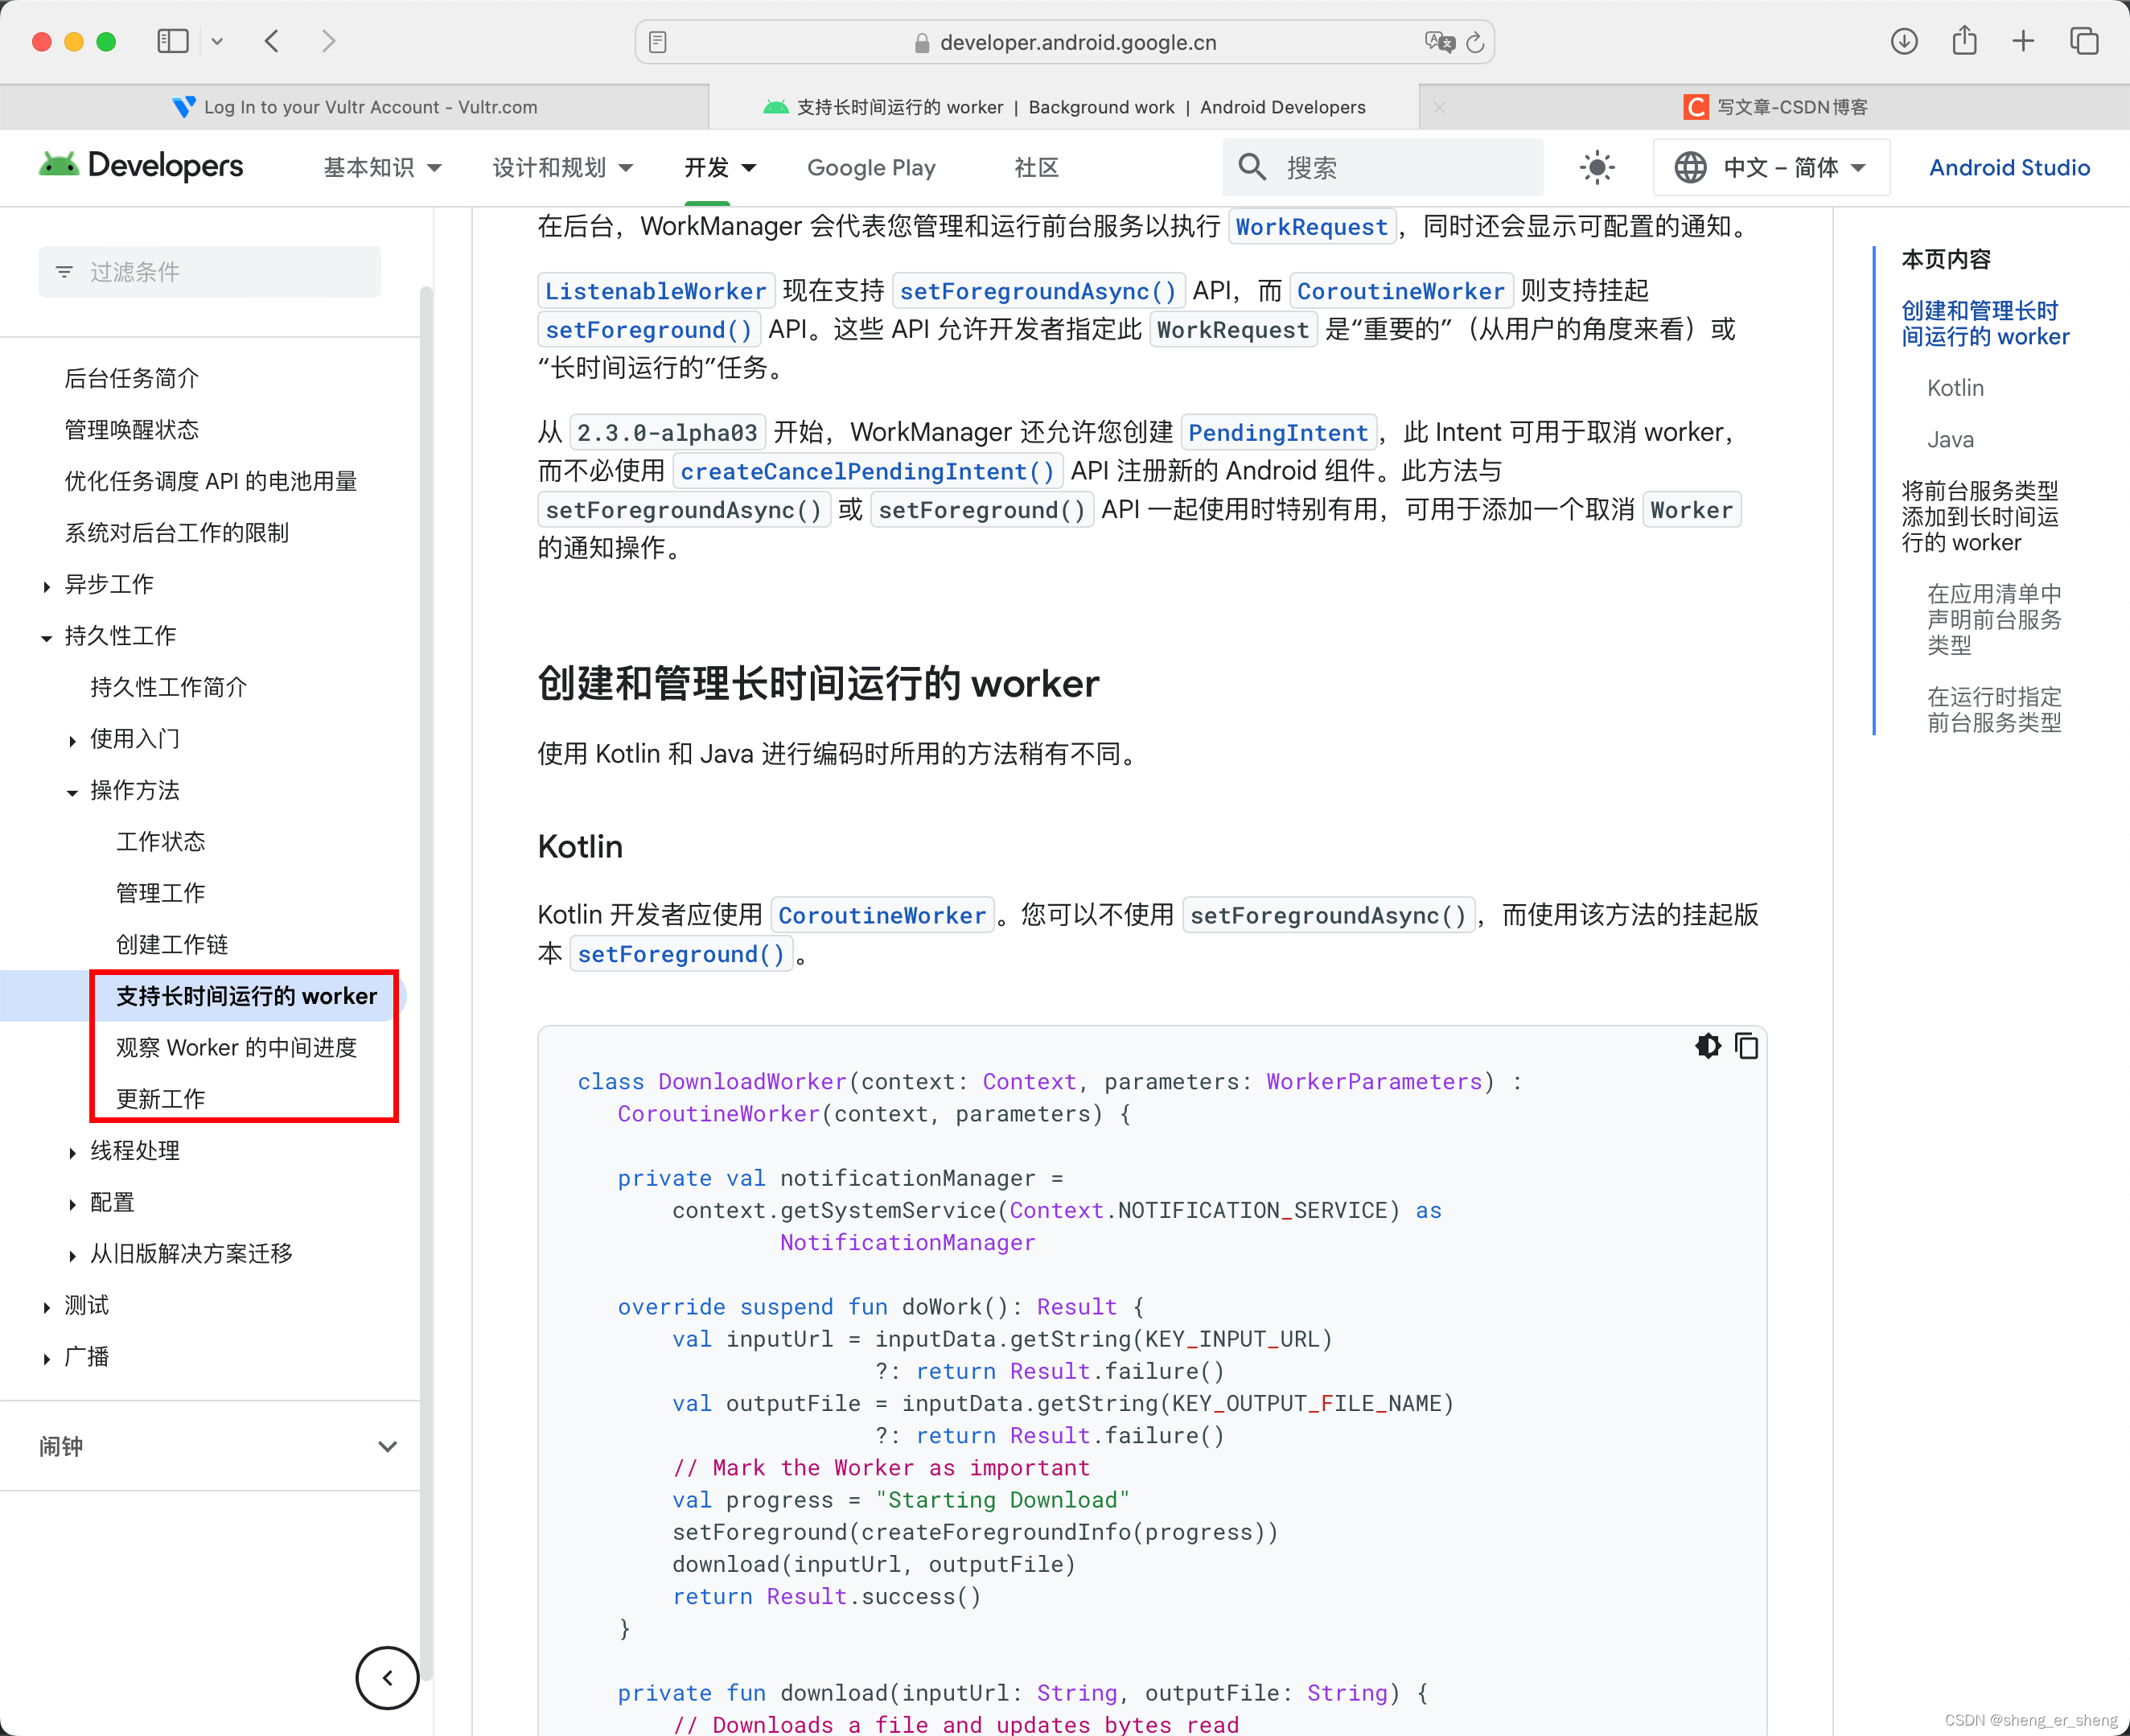The image size is (2130, 1736).
Task: Select the Android Developers worker tab
Action: pyautogui.click(x=1064, y=107)
